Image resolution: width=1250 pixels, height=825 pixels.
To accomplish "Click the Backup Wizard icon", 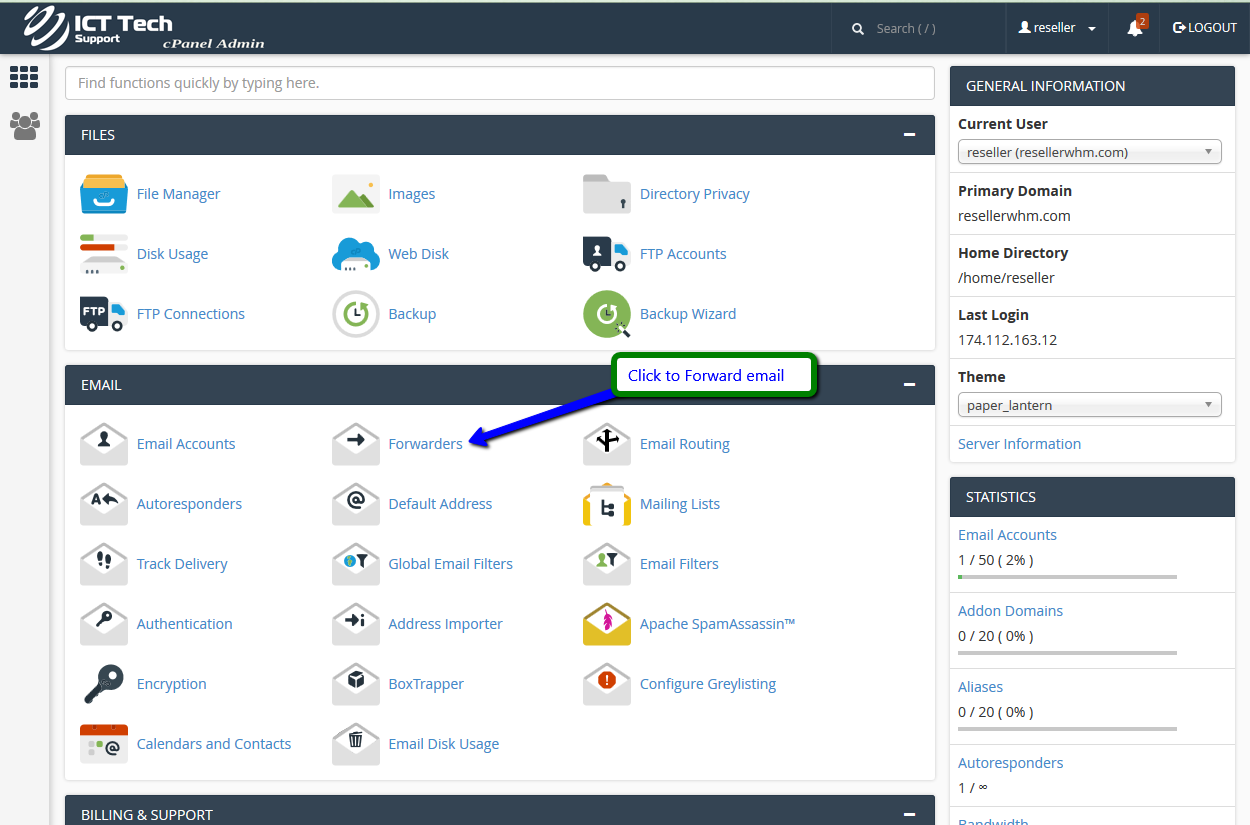I will [x=607, y=314].
